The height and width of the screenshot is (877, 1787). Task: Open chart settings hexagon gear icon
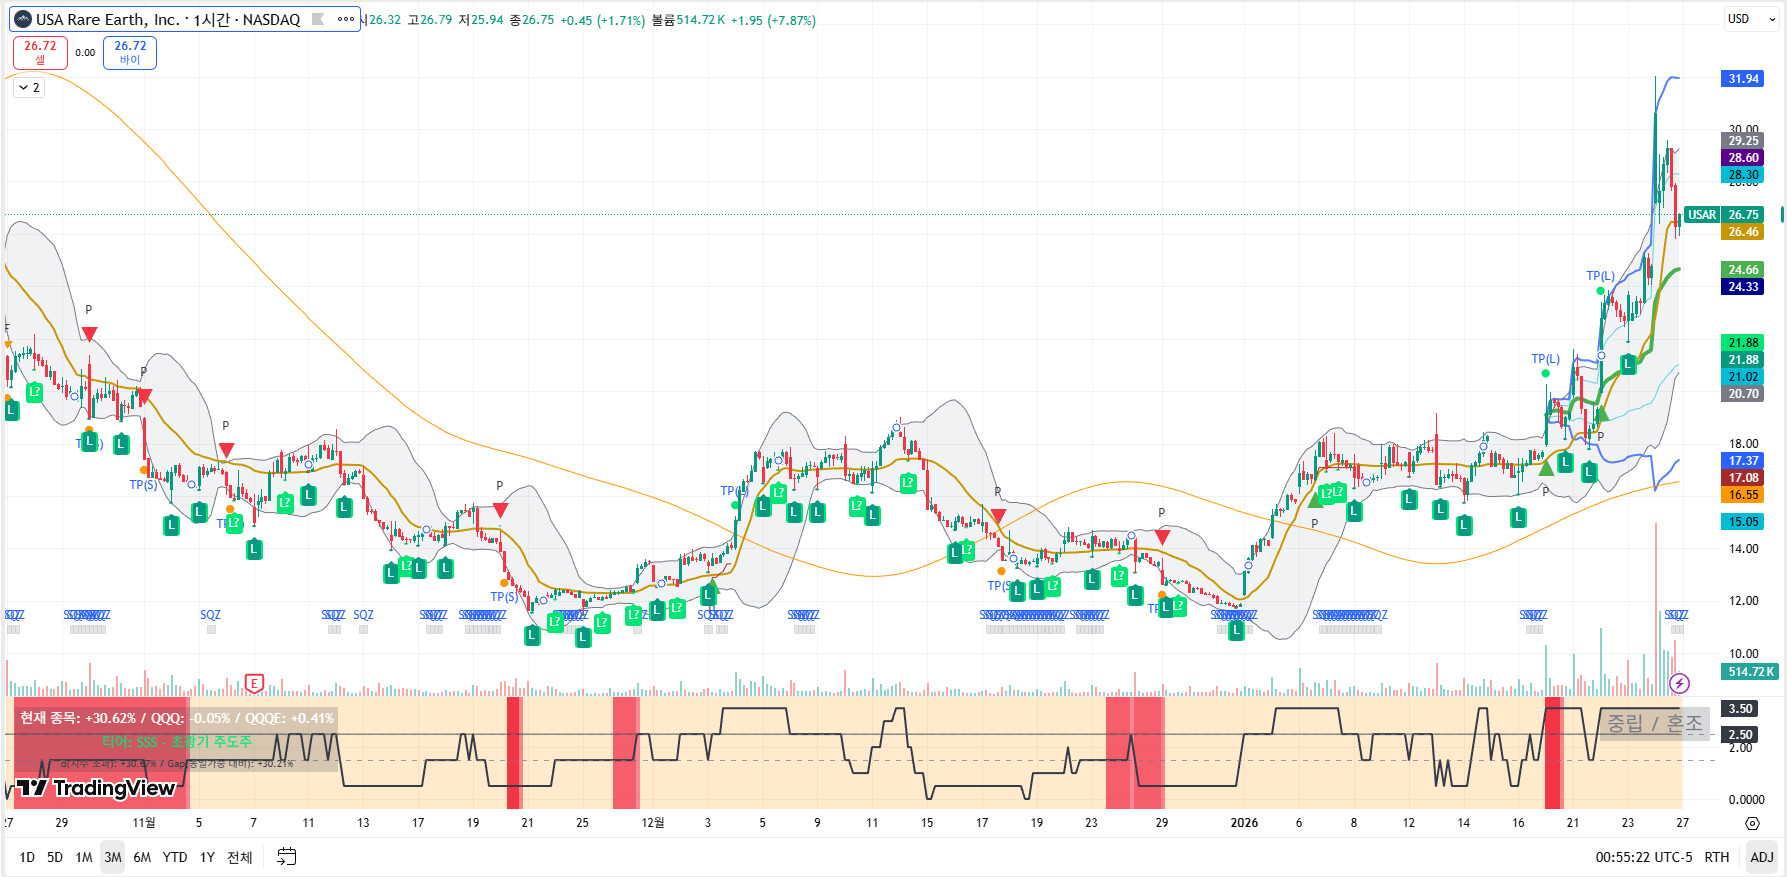click(x=1752, y=823)
